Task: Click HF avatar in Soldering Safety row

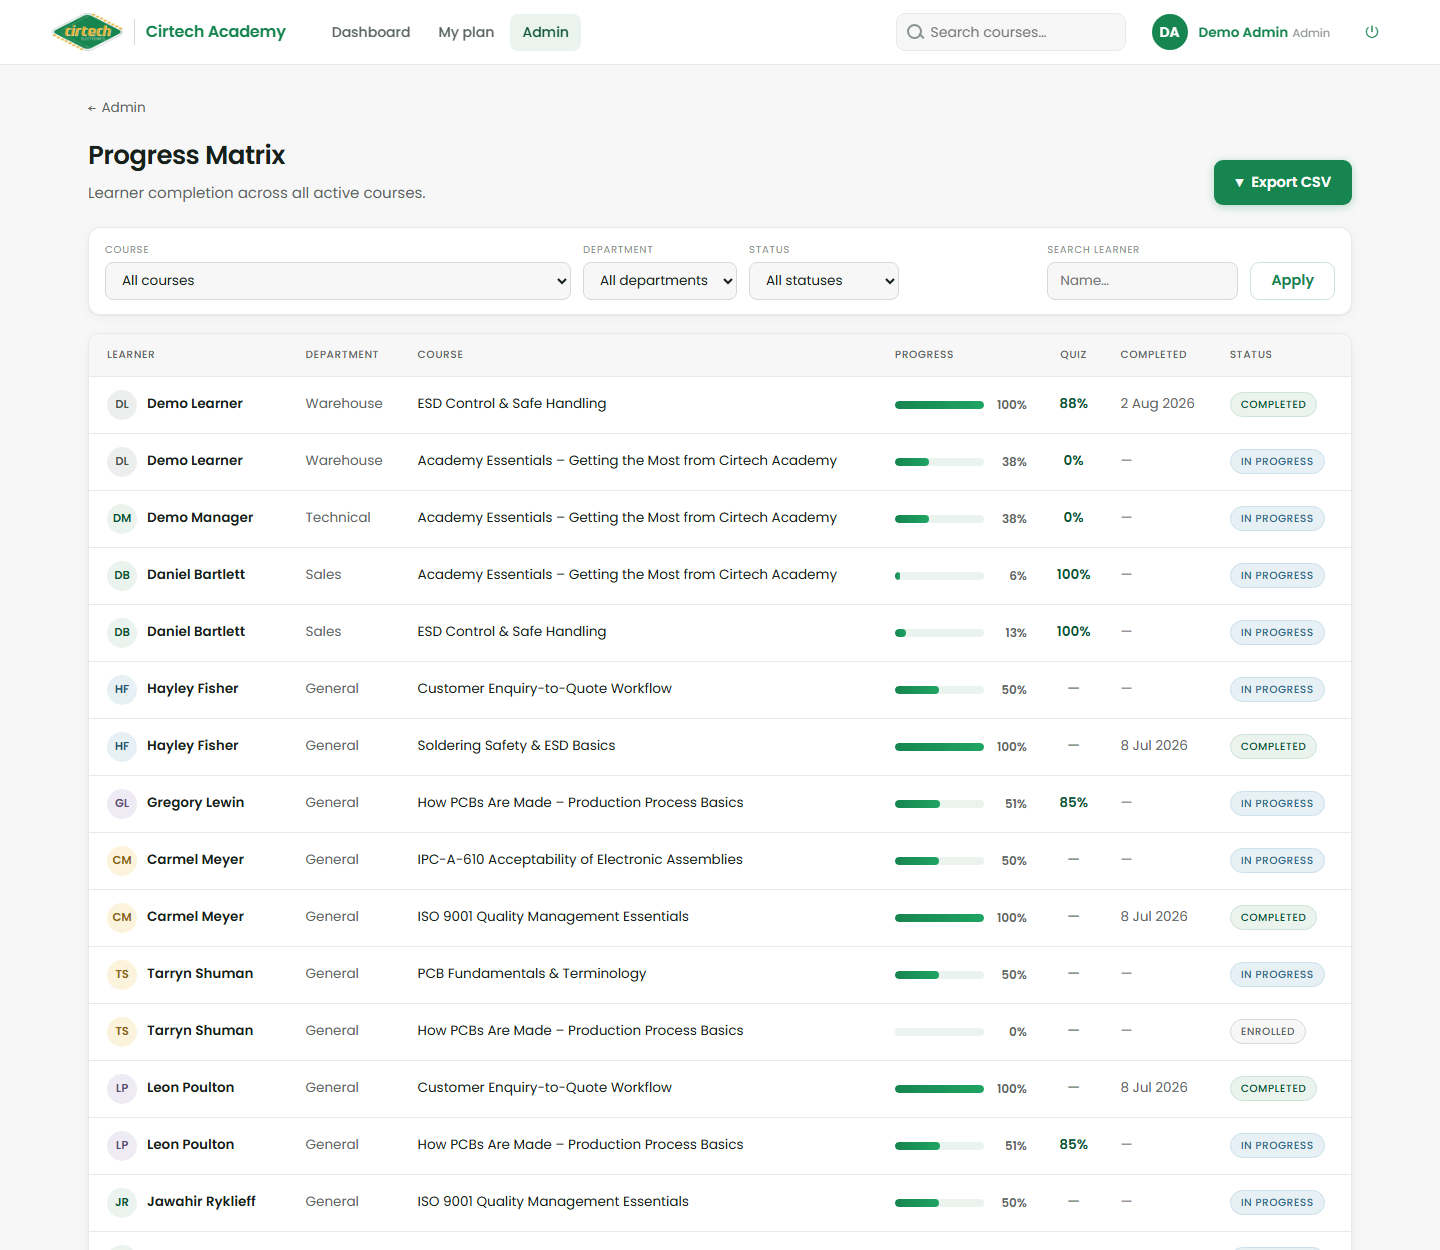Action: tap(122, 746)
